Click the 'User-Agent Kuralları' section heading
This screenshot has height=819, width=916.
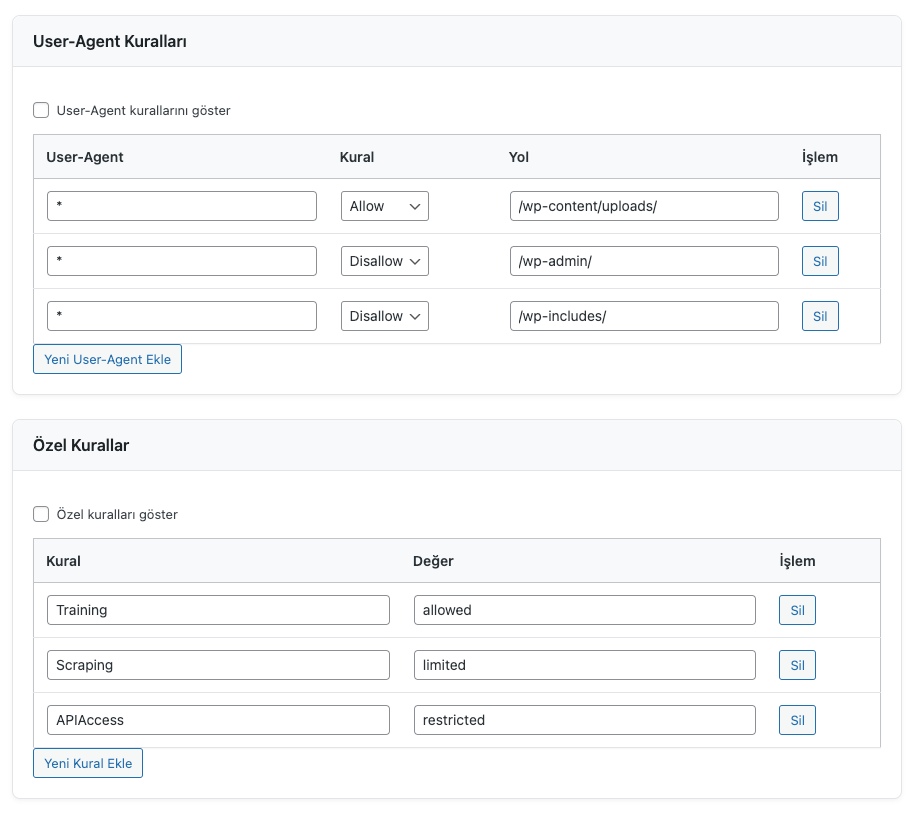pos(110,41)
